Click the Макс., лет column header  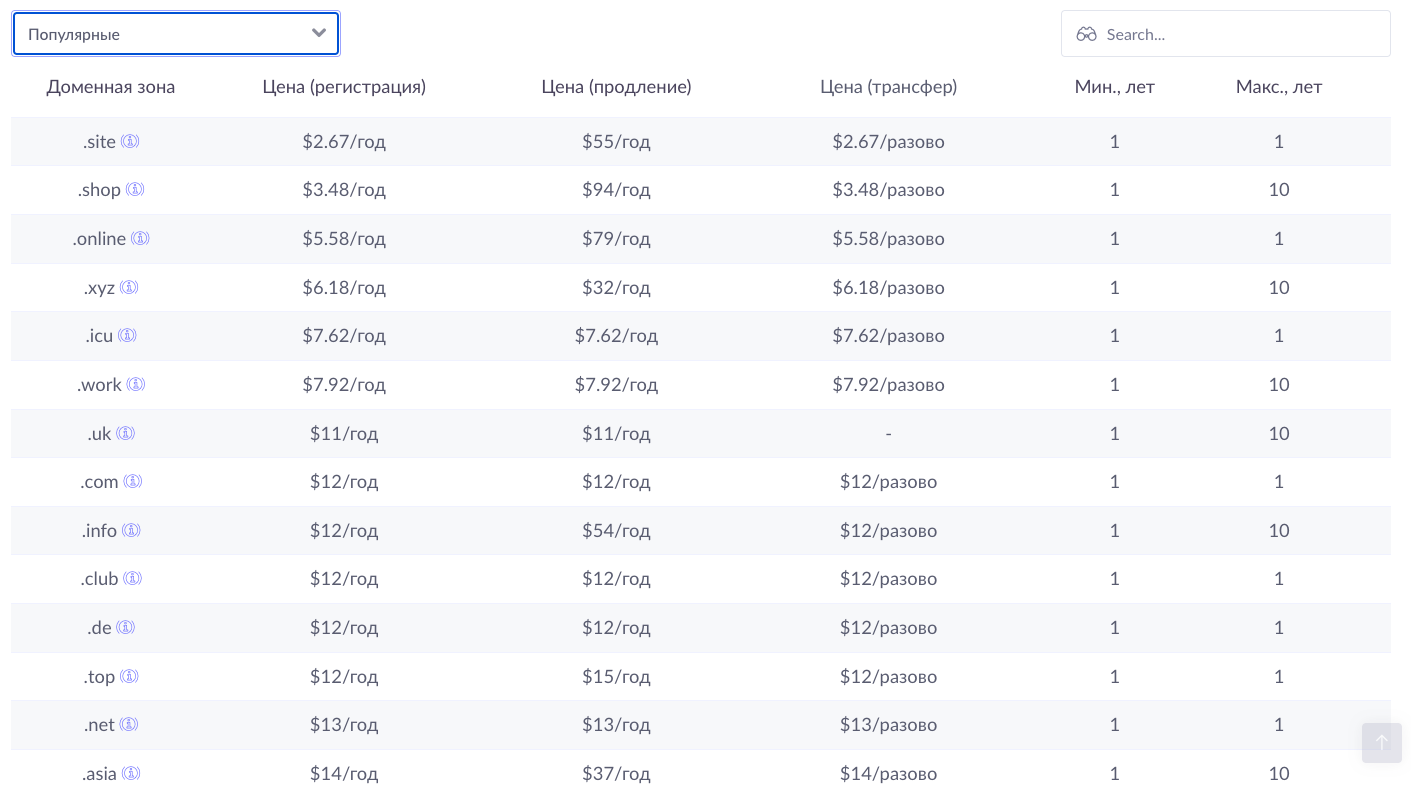[x=1279, y=87]
